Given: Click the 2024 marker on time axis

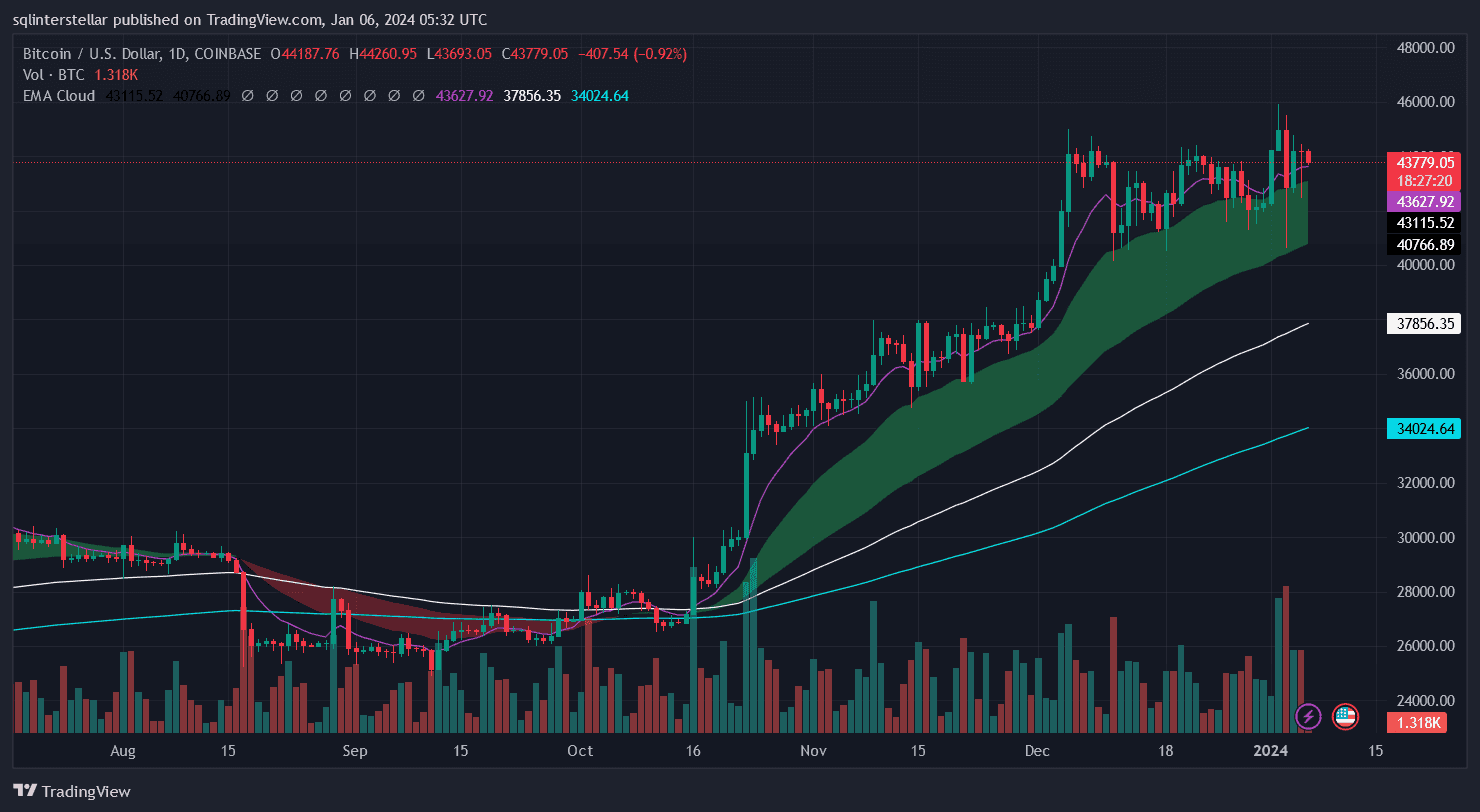Looking at the screenshot, I should 1271,750.
